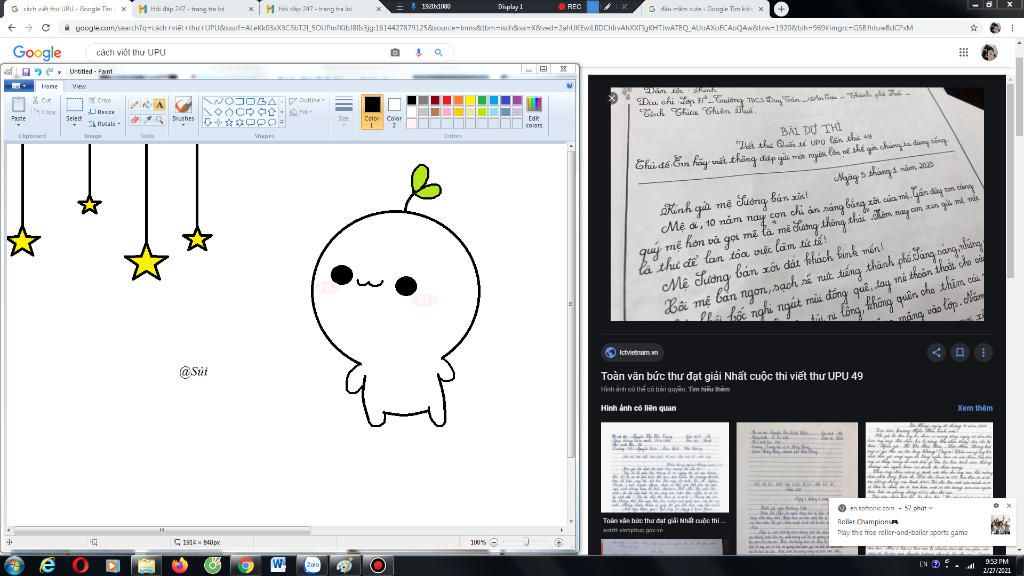This screenshot has width=1024, height=576.
Task: Open the Rotate dropdown in Paint
Action: click(104, 123)
